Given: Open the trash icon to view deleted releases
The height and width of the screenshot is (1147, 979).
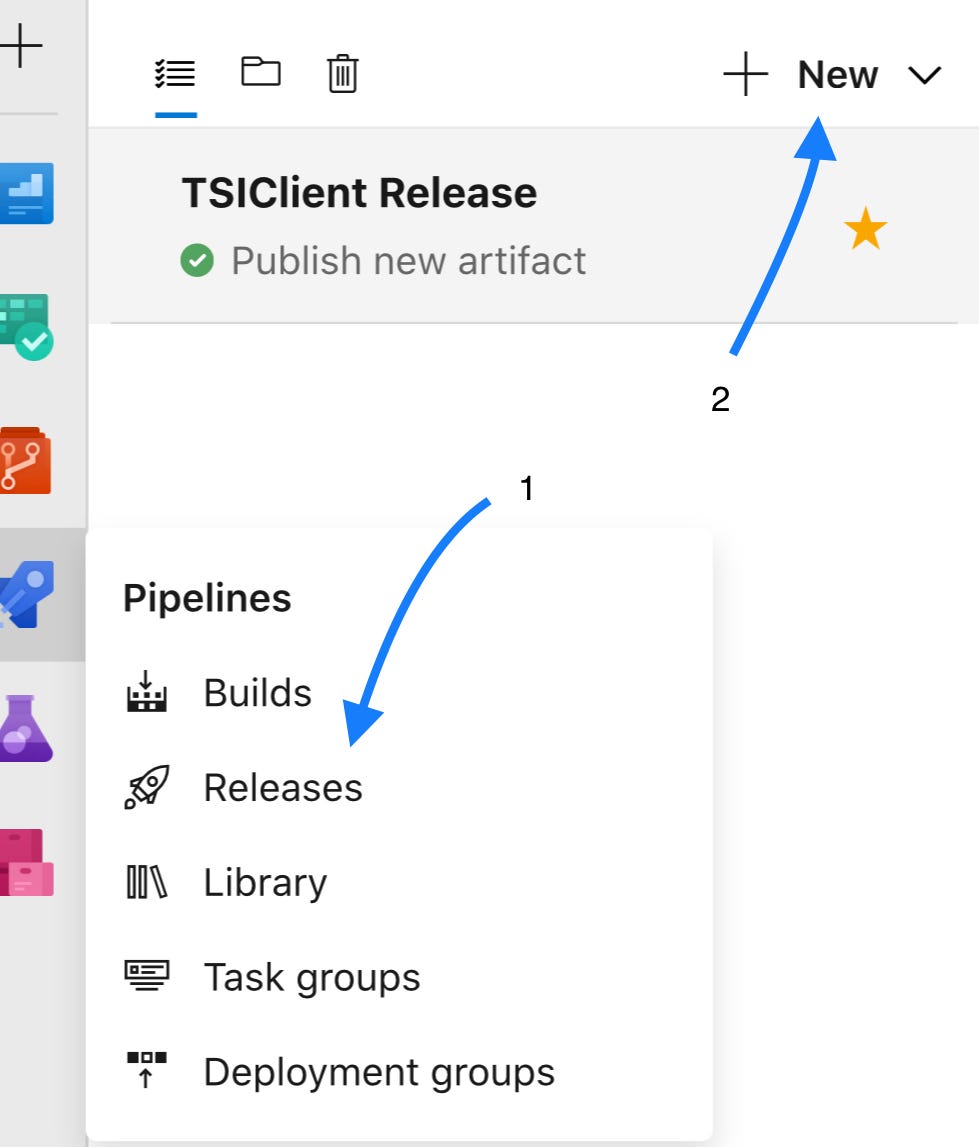Looking at the screenshot, I should pos(341,73).
